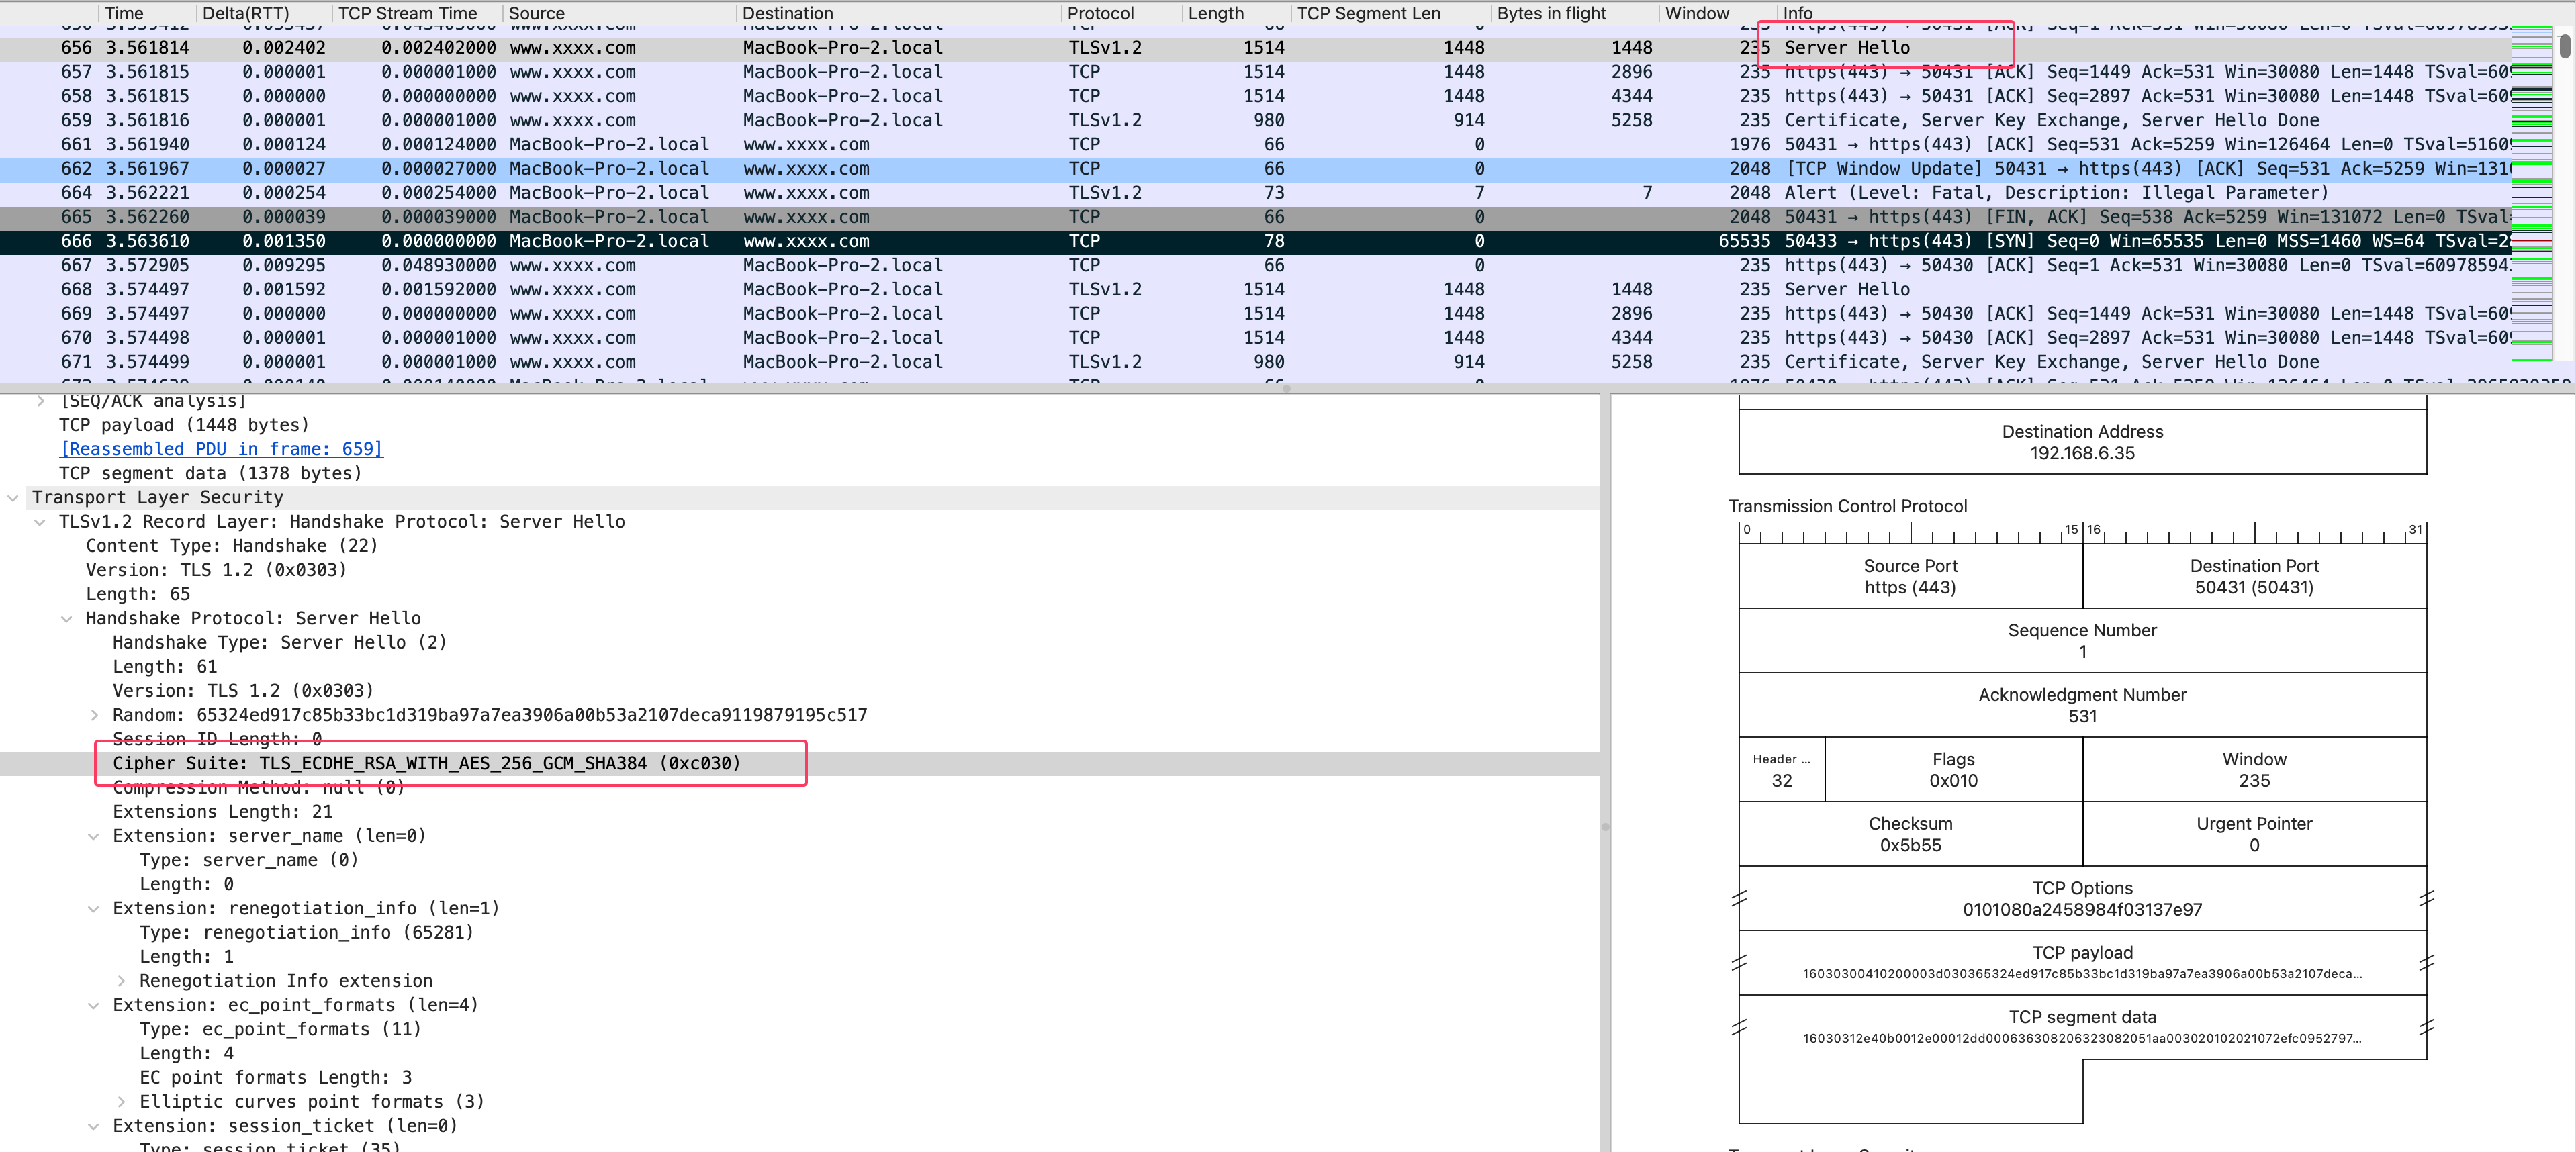The width and height of the screenshot is (2576, 1152).
Task: Click the Delta(RTT) column header
Action: coord(245,13)
